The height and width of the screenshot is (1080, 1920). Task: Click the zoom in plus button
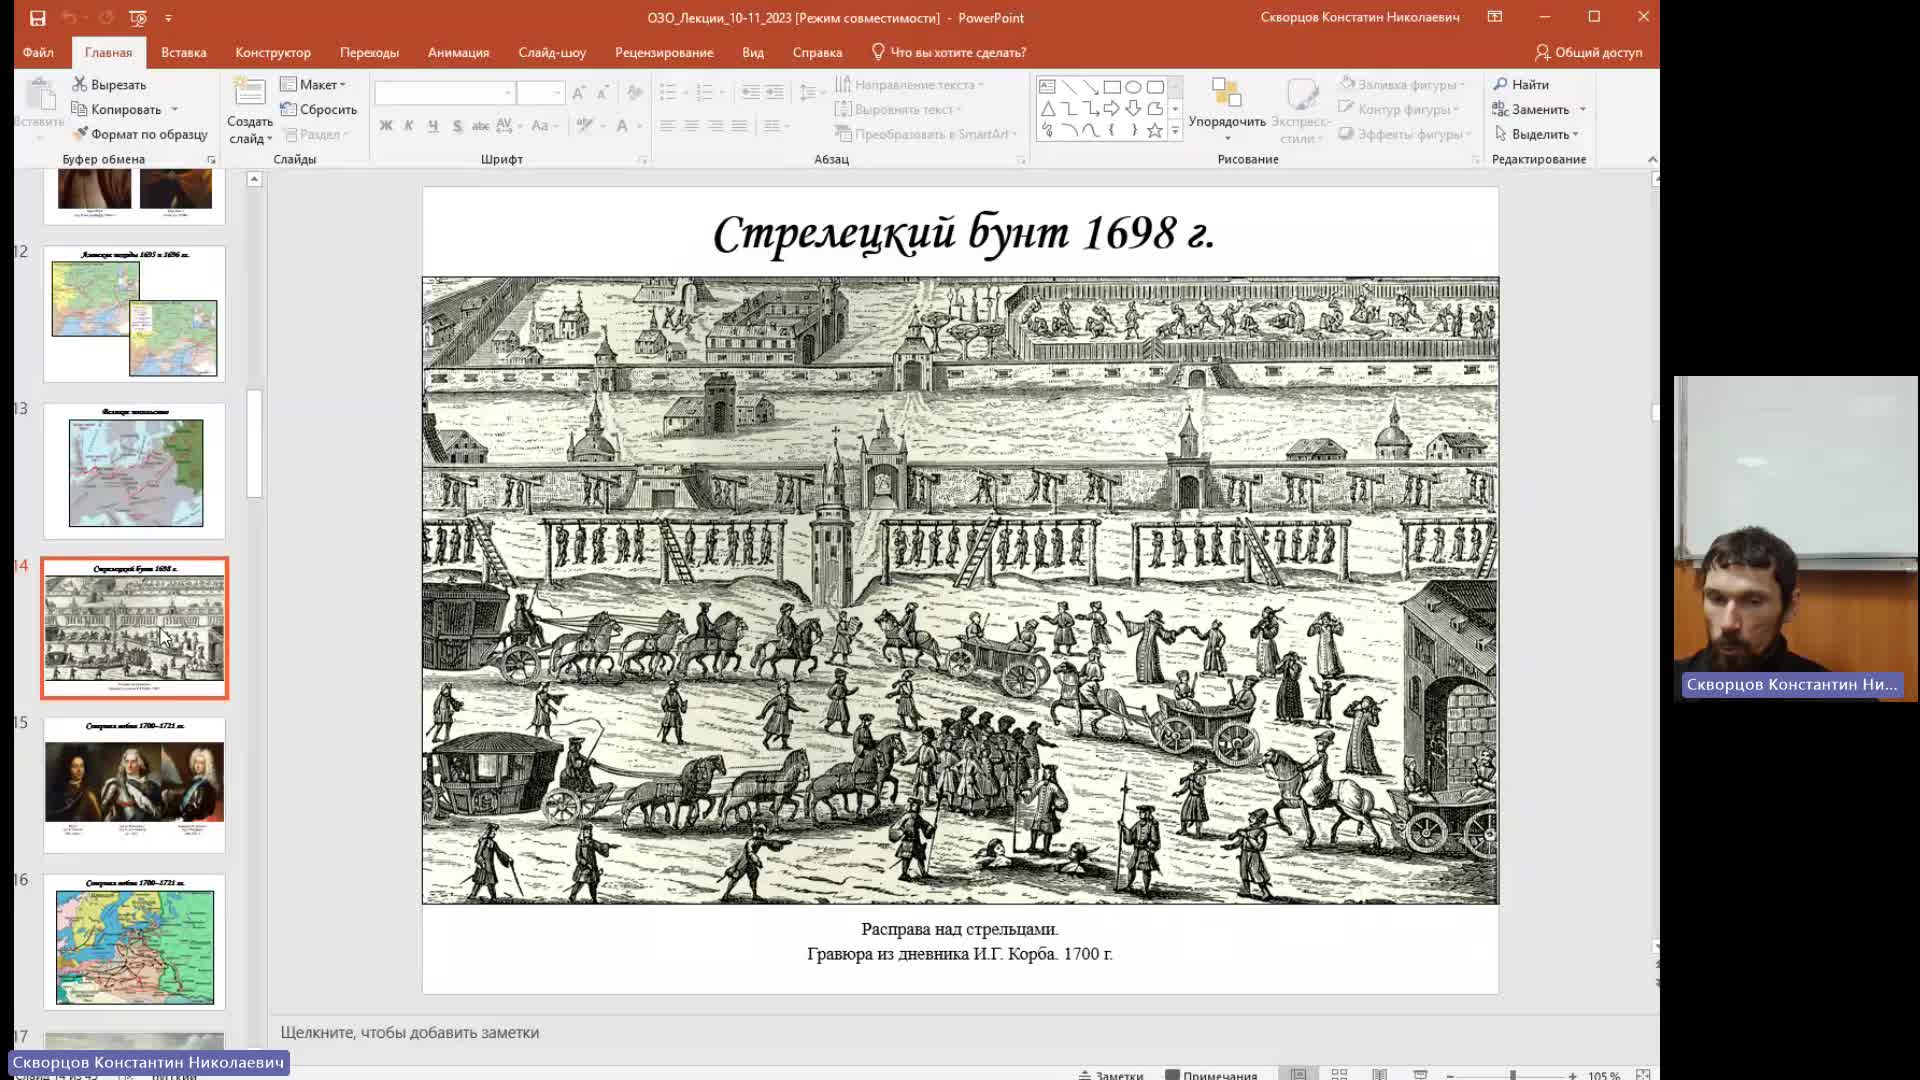pyautogui.click(x=1573, y=1075)
